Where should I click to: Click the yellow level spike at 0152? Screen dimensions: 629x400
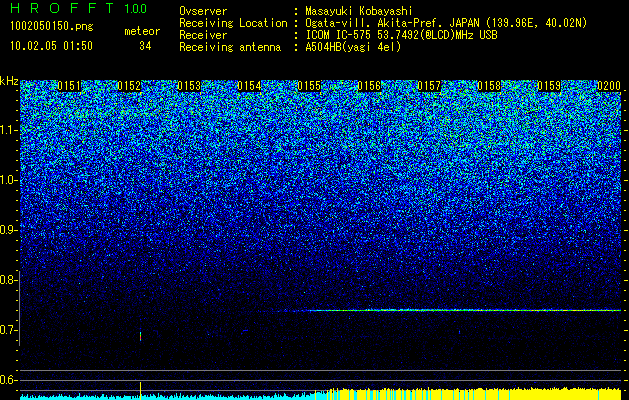click(140, 390)
